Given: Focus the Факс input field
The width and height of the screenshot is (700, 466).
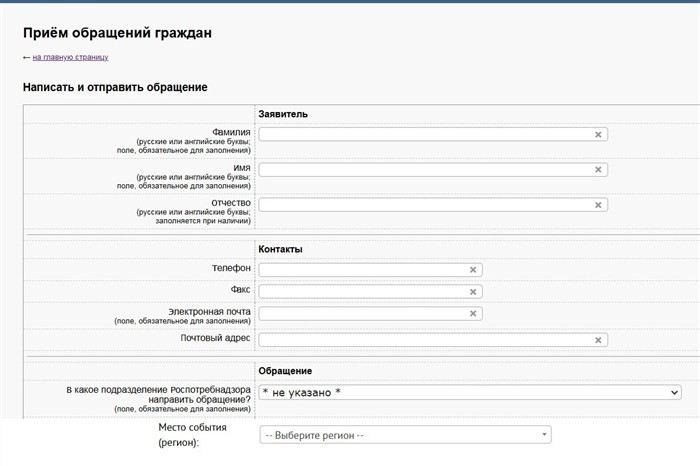Looking at the screenshot, I should point(371,292).
